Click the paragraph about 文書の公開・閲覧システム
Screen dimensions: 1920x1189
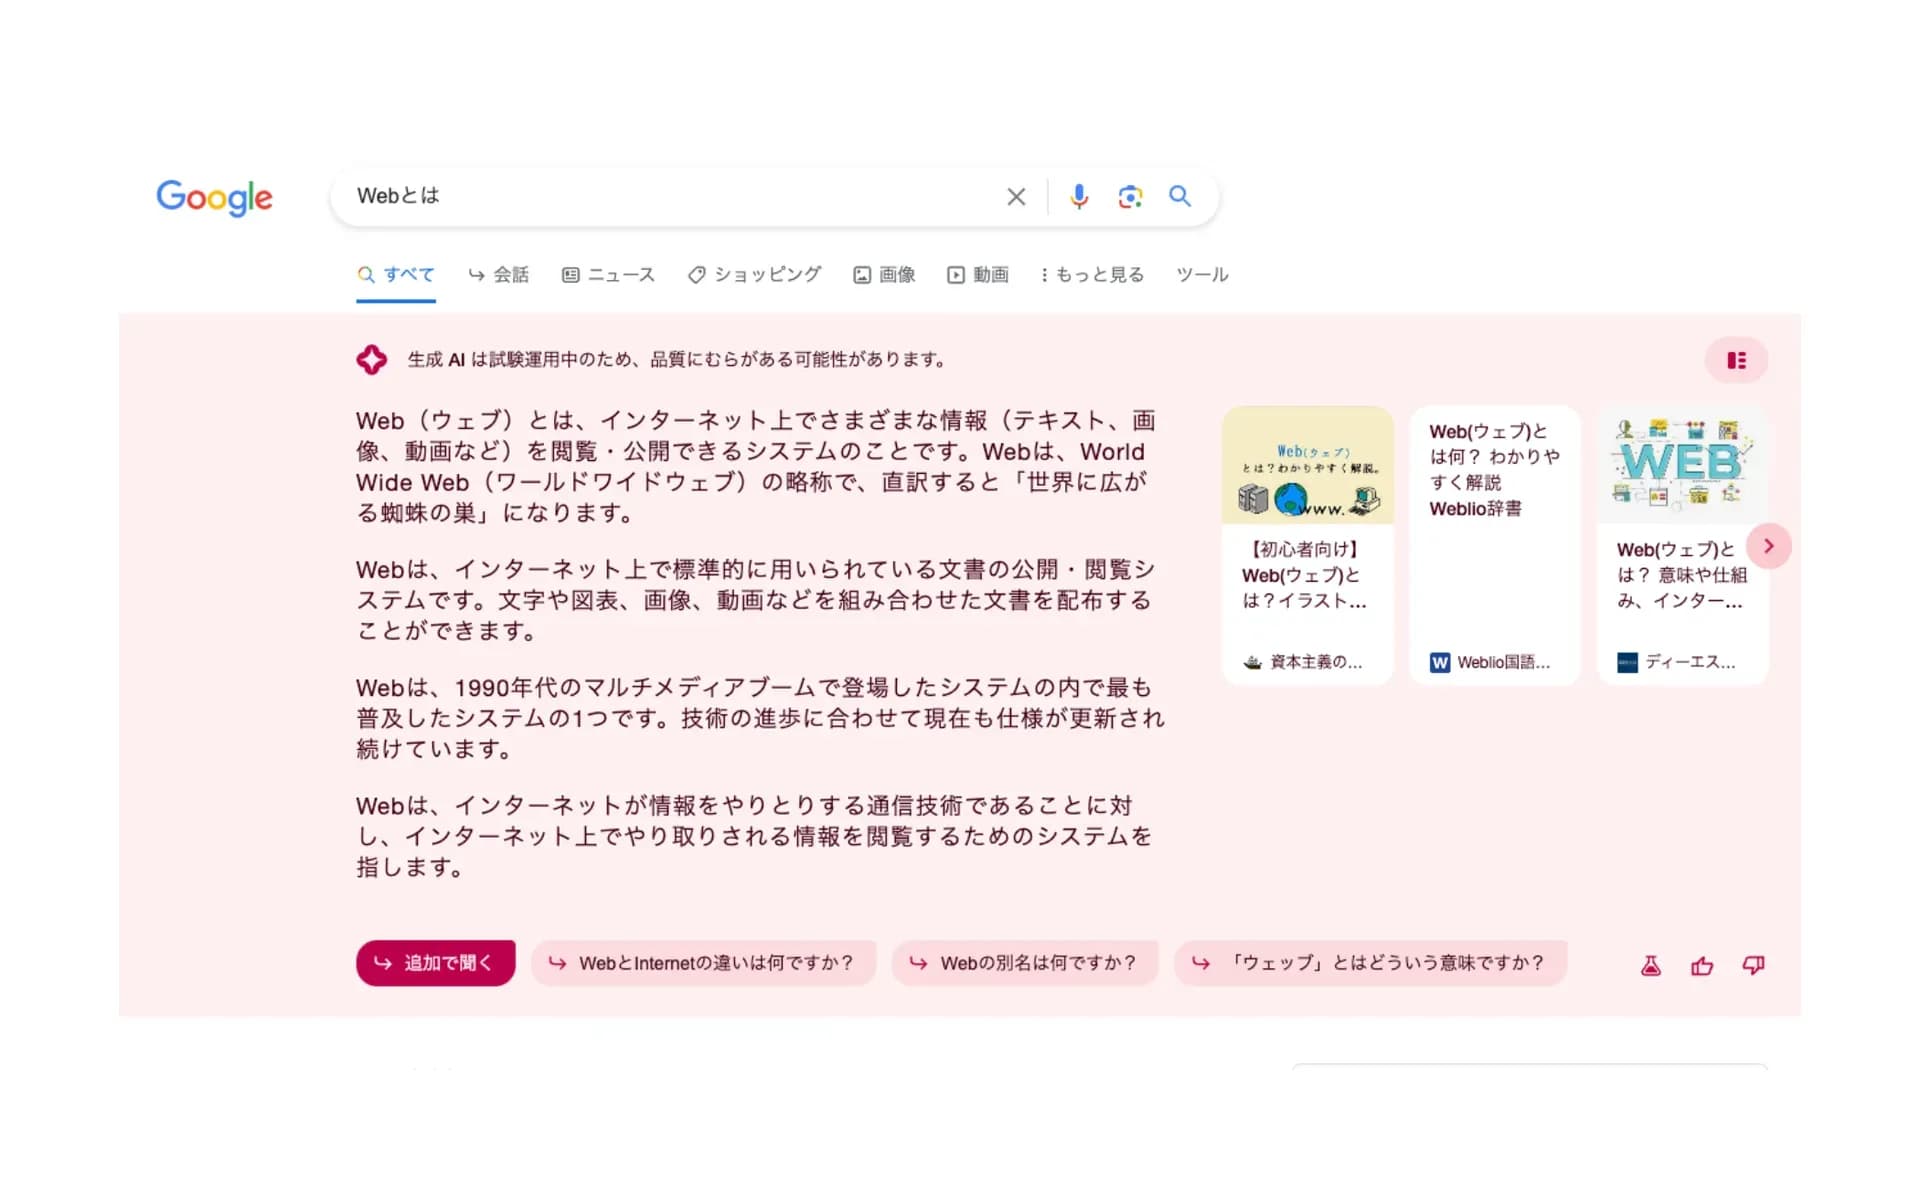tap(755, 600)
